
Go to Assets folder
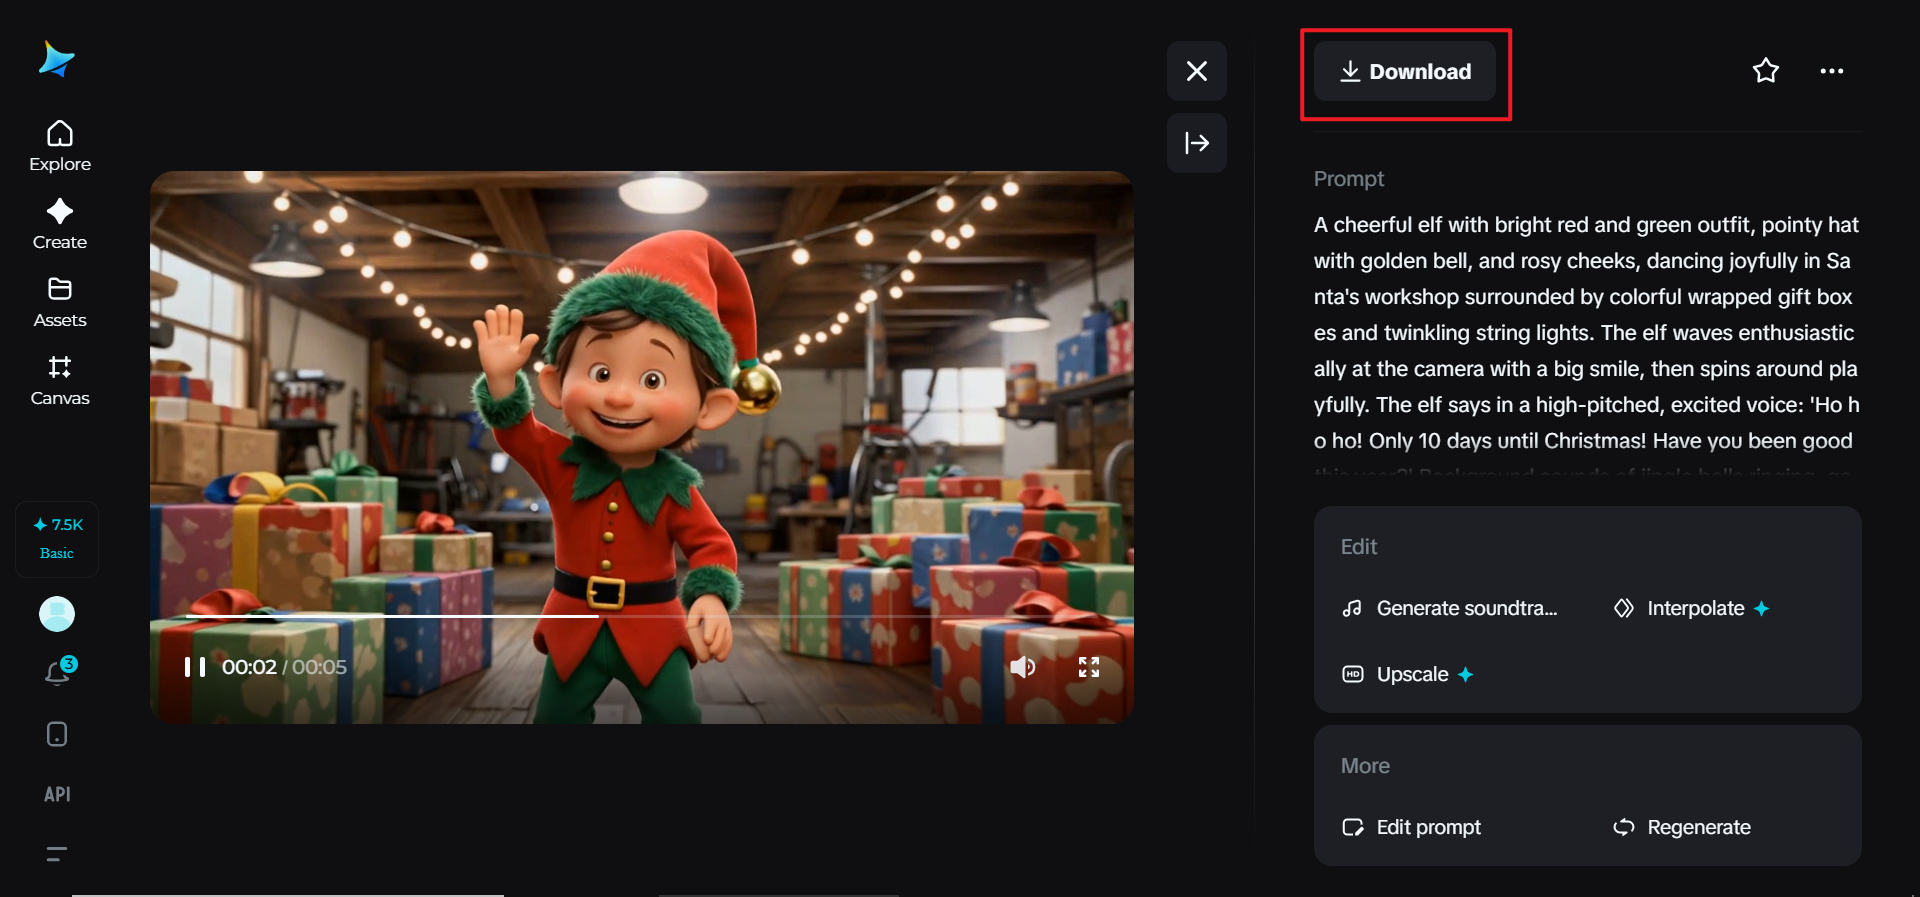point(60,302)
